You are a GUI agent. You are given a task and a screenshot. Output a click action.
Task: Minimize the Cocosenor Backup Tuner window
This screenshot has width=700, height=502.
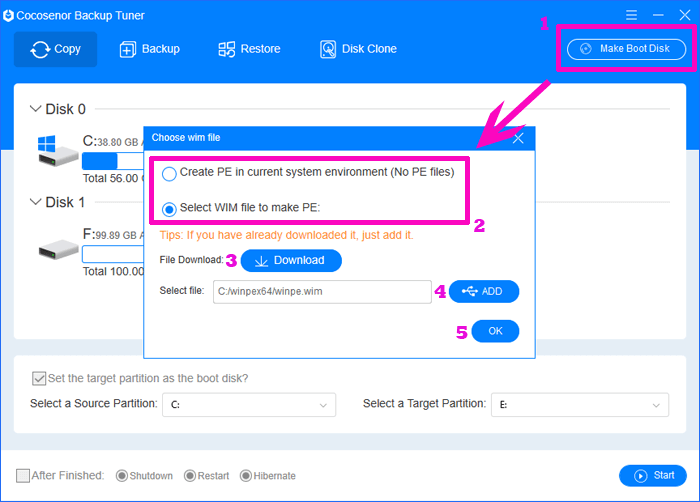[x=658, y=15]
